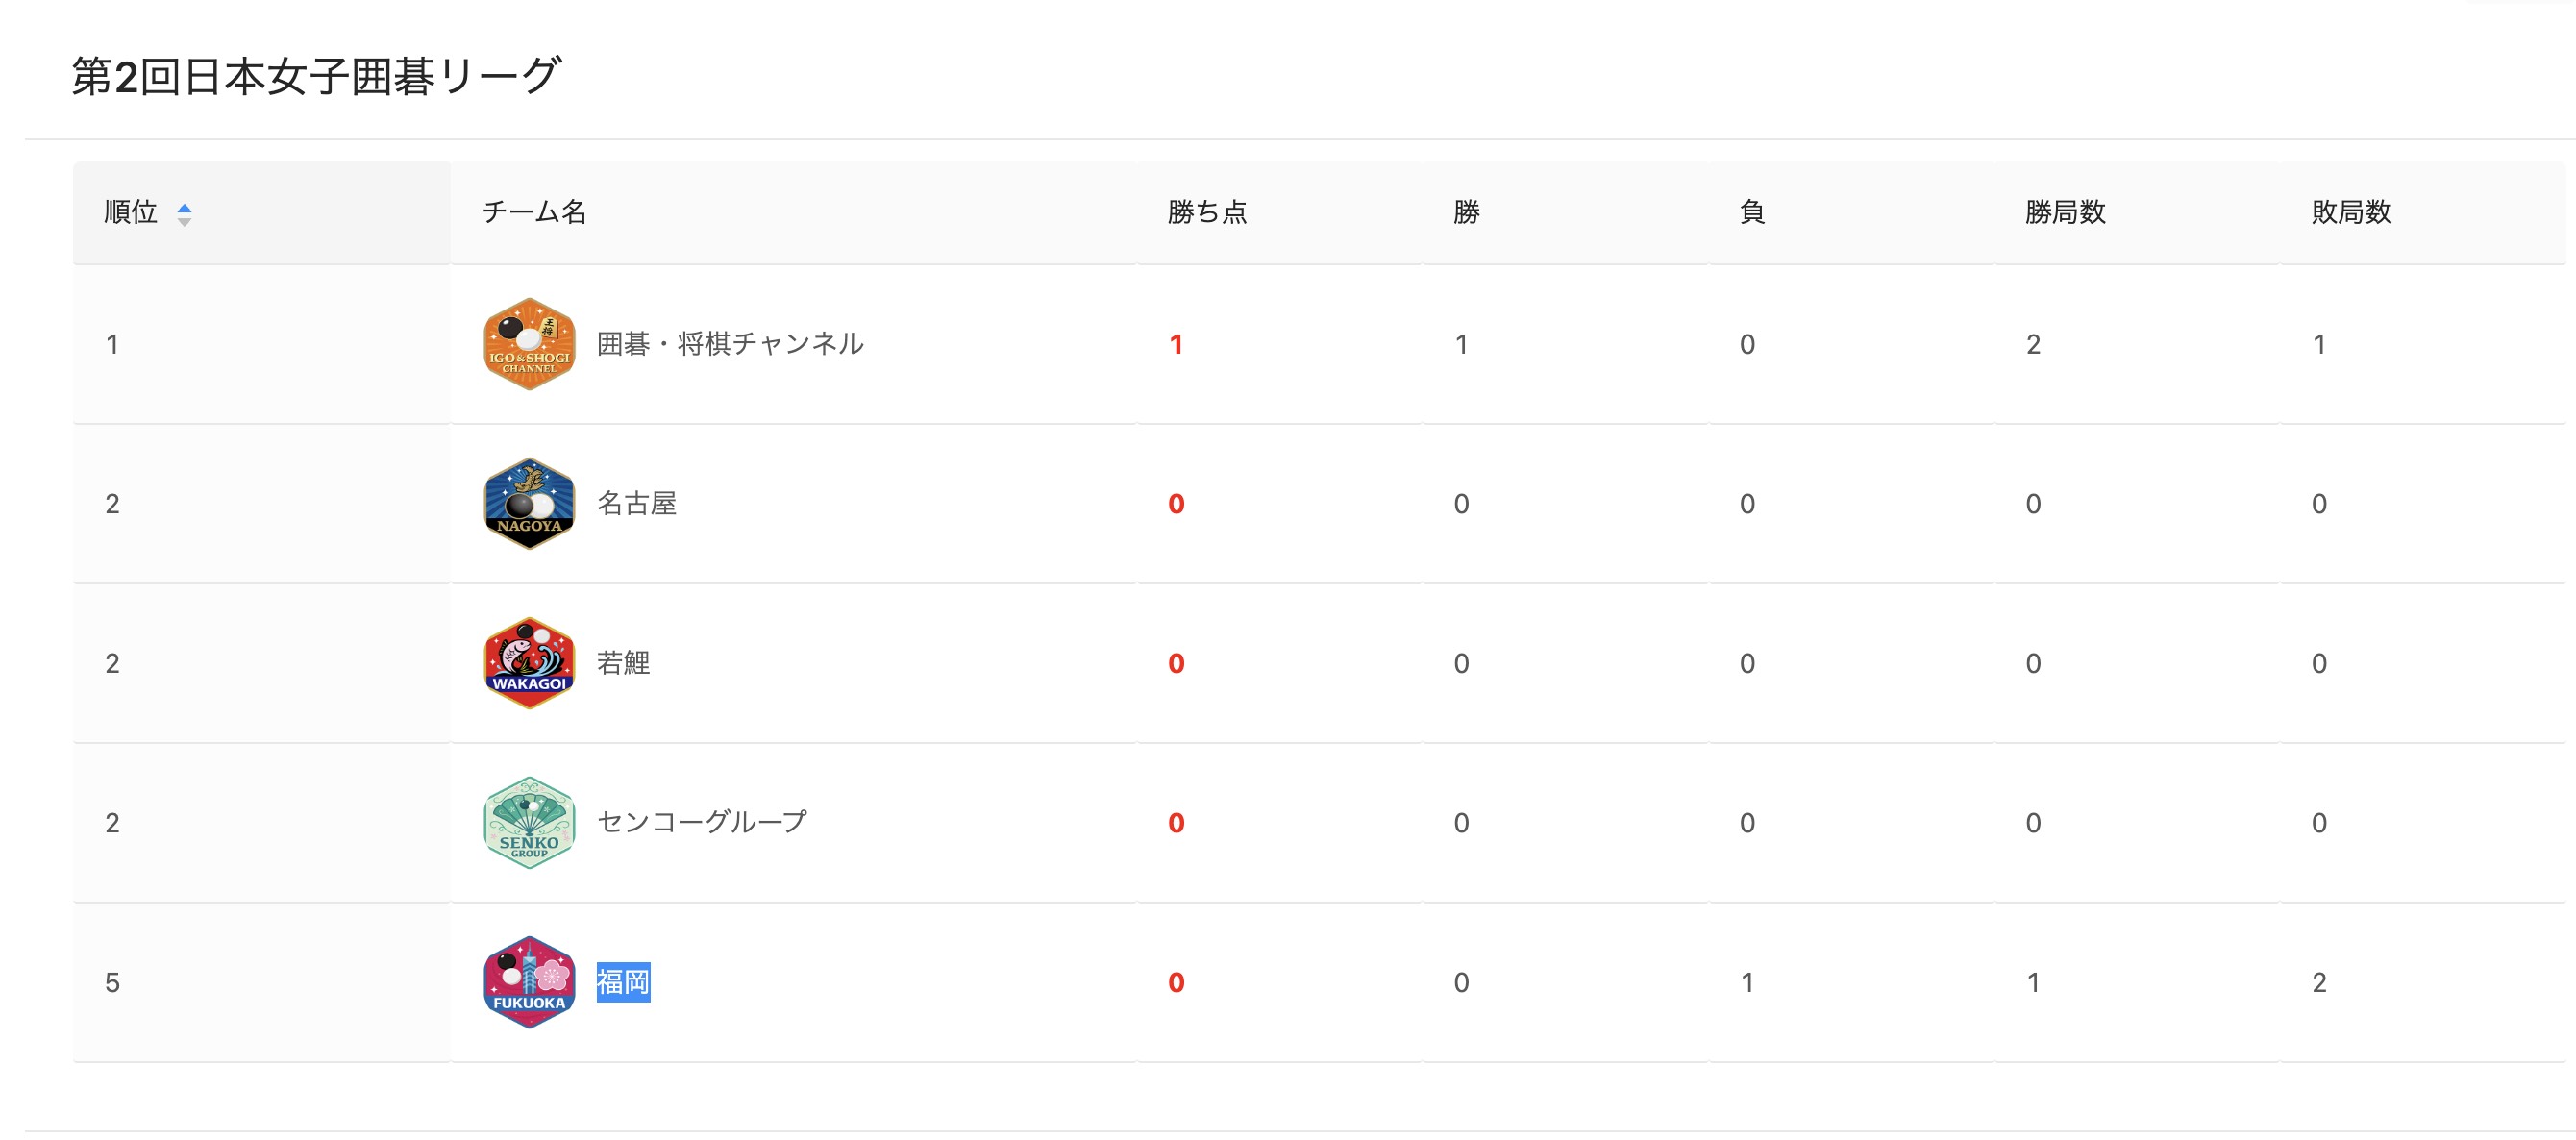Select the 敗局数 column header
This screenshot has width=2576, height=1140.
[2351, 212]
